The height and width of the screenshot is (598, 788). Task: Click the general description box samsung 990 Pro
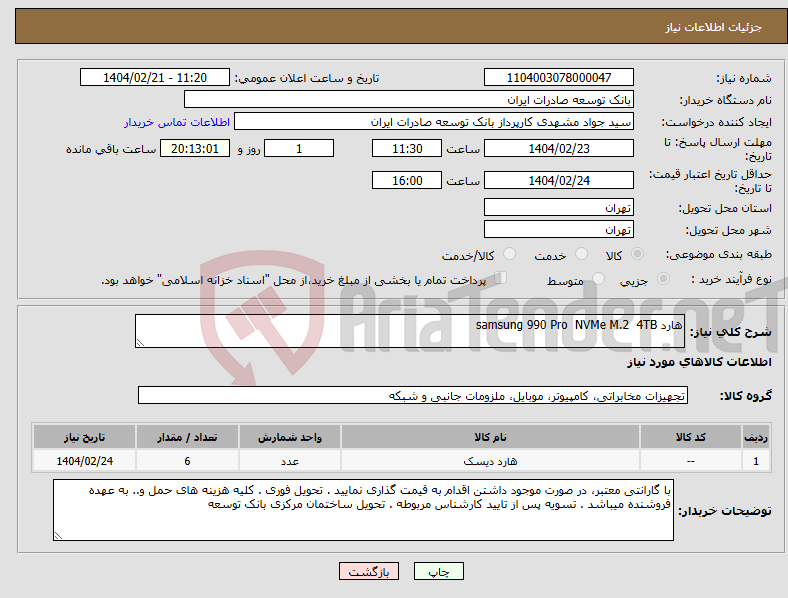point(410,331)
